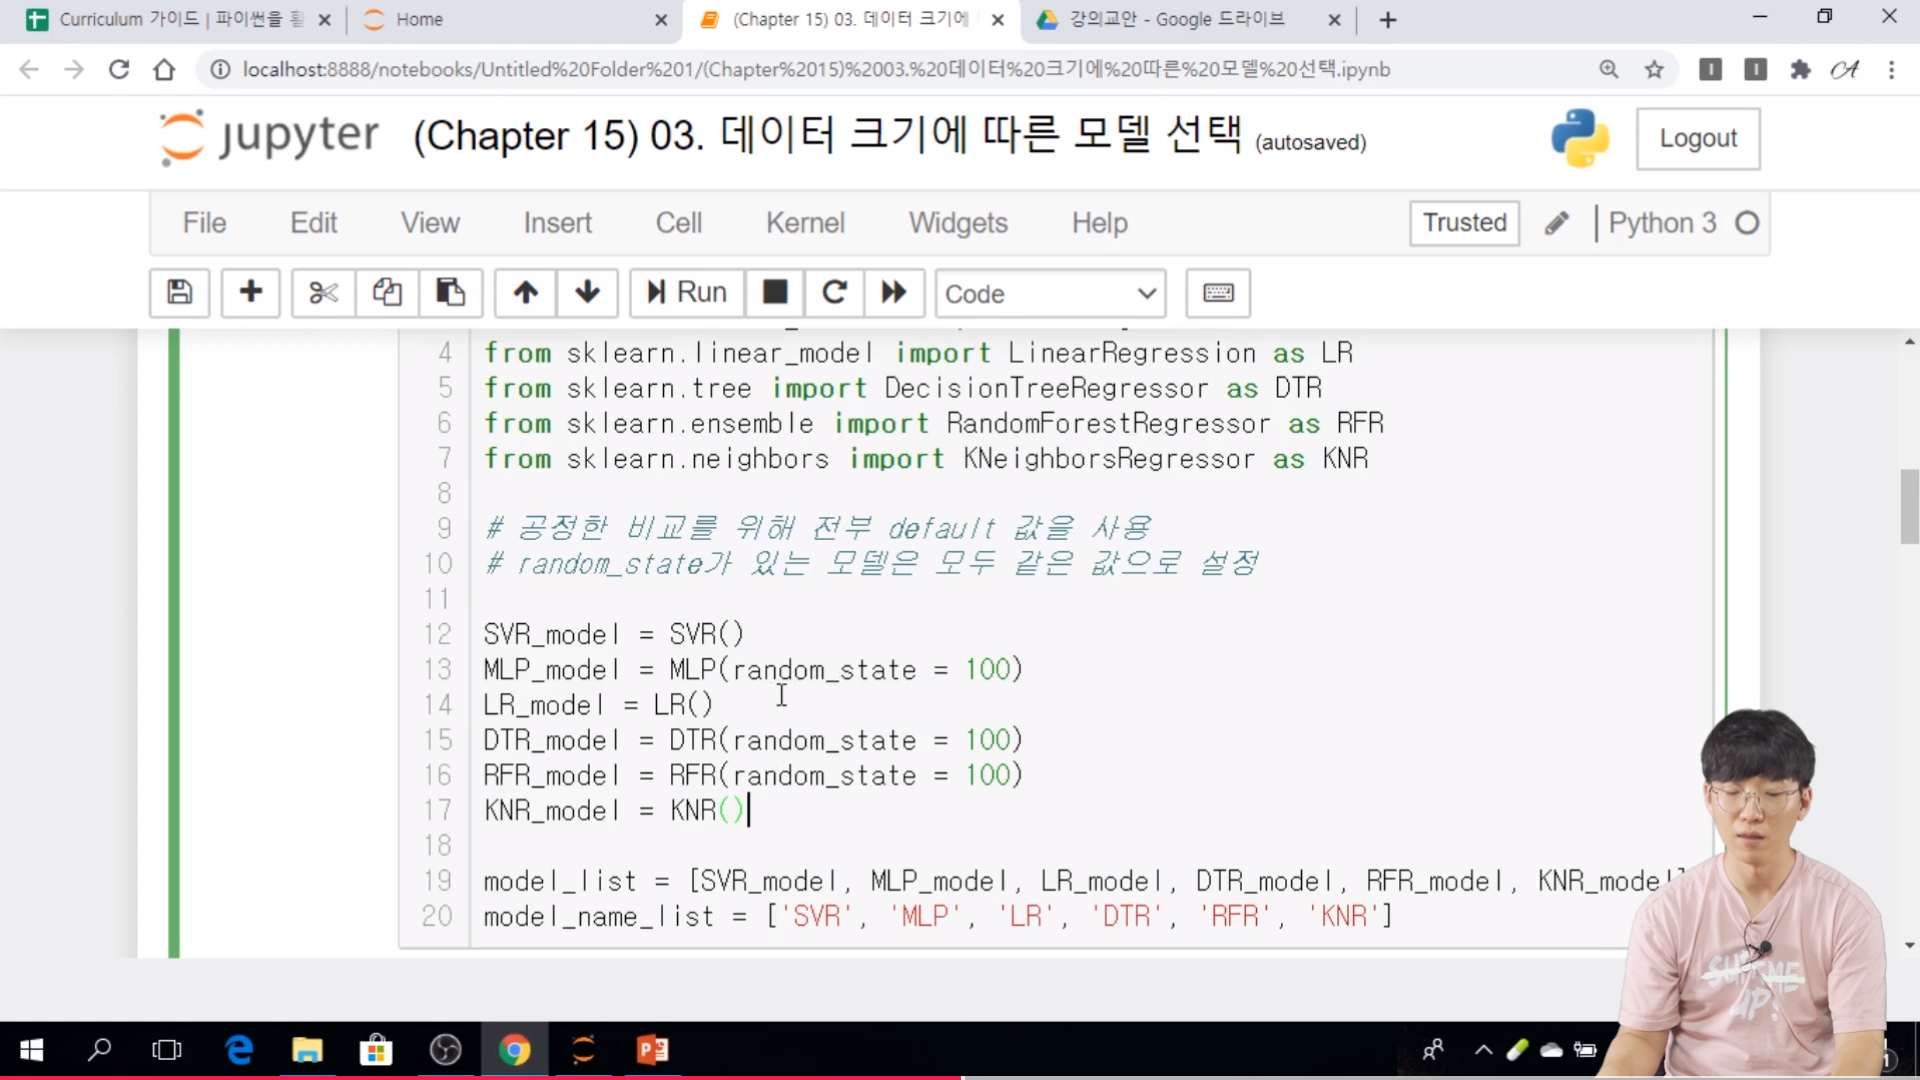Restart the kernel with the circular arrow

[x=834, y=293]
